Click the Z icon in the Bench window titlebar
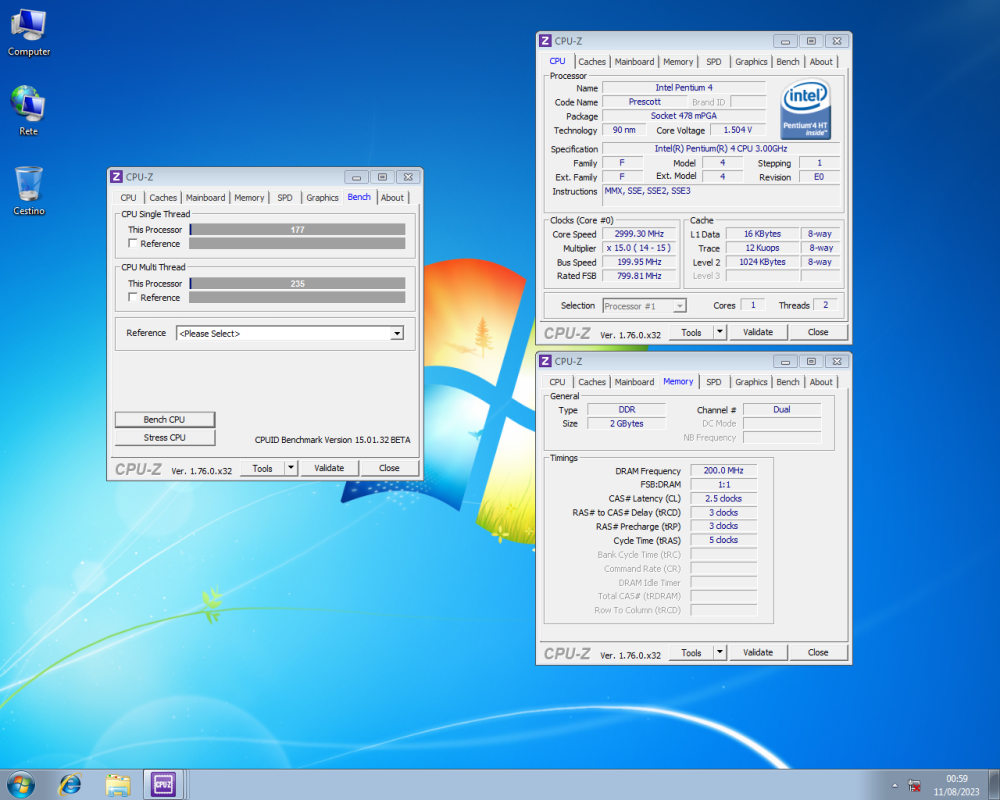The image size is (1000, 800). coord(116,176)
